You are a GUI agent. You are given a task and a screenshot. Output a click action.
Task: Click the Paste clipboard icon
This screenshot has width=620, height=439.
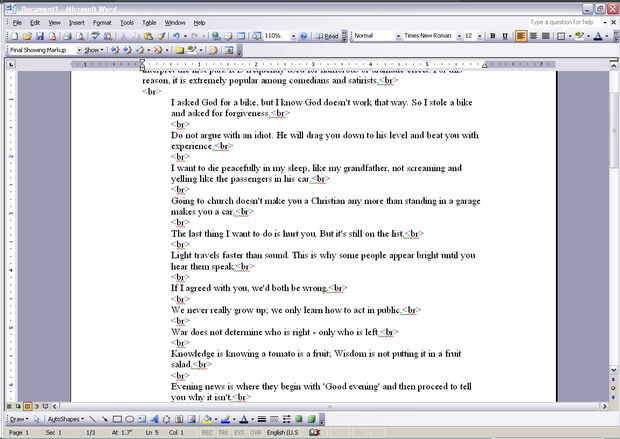[148, 36]
